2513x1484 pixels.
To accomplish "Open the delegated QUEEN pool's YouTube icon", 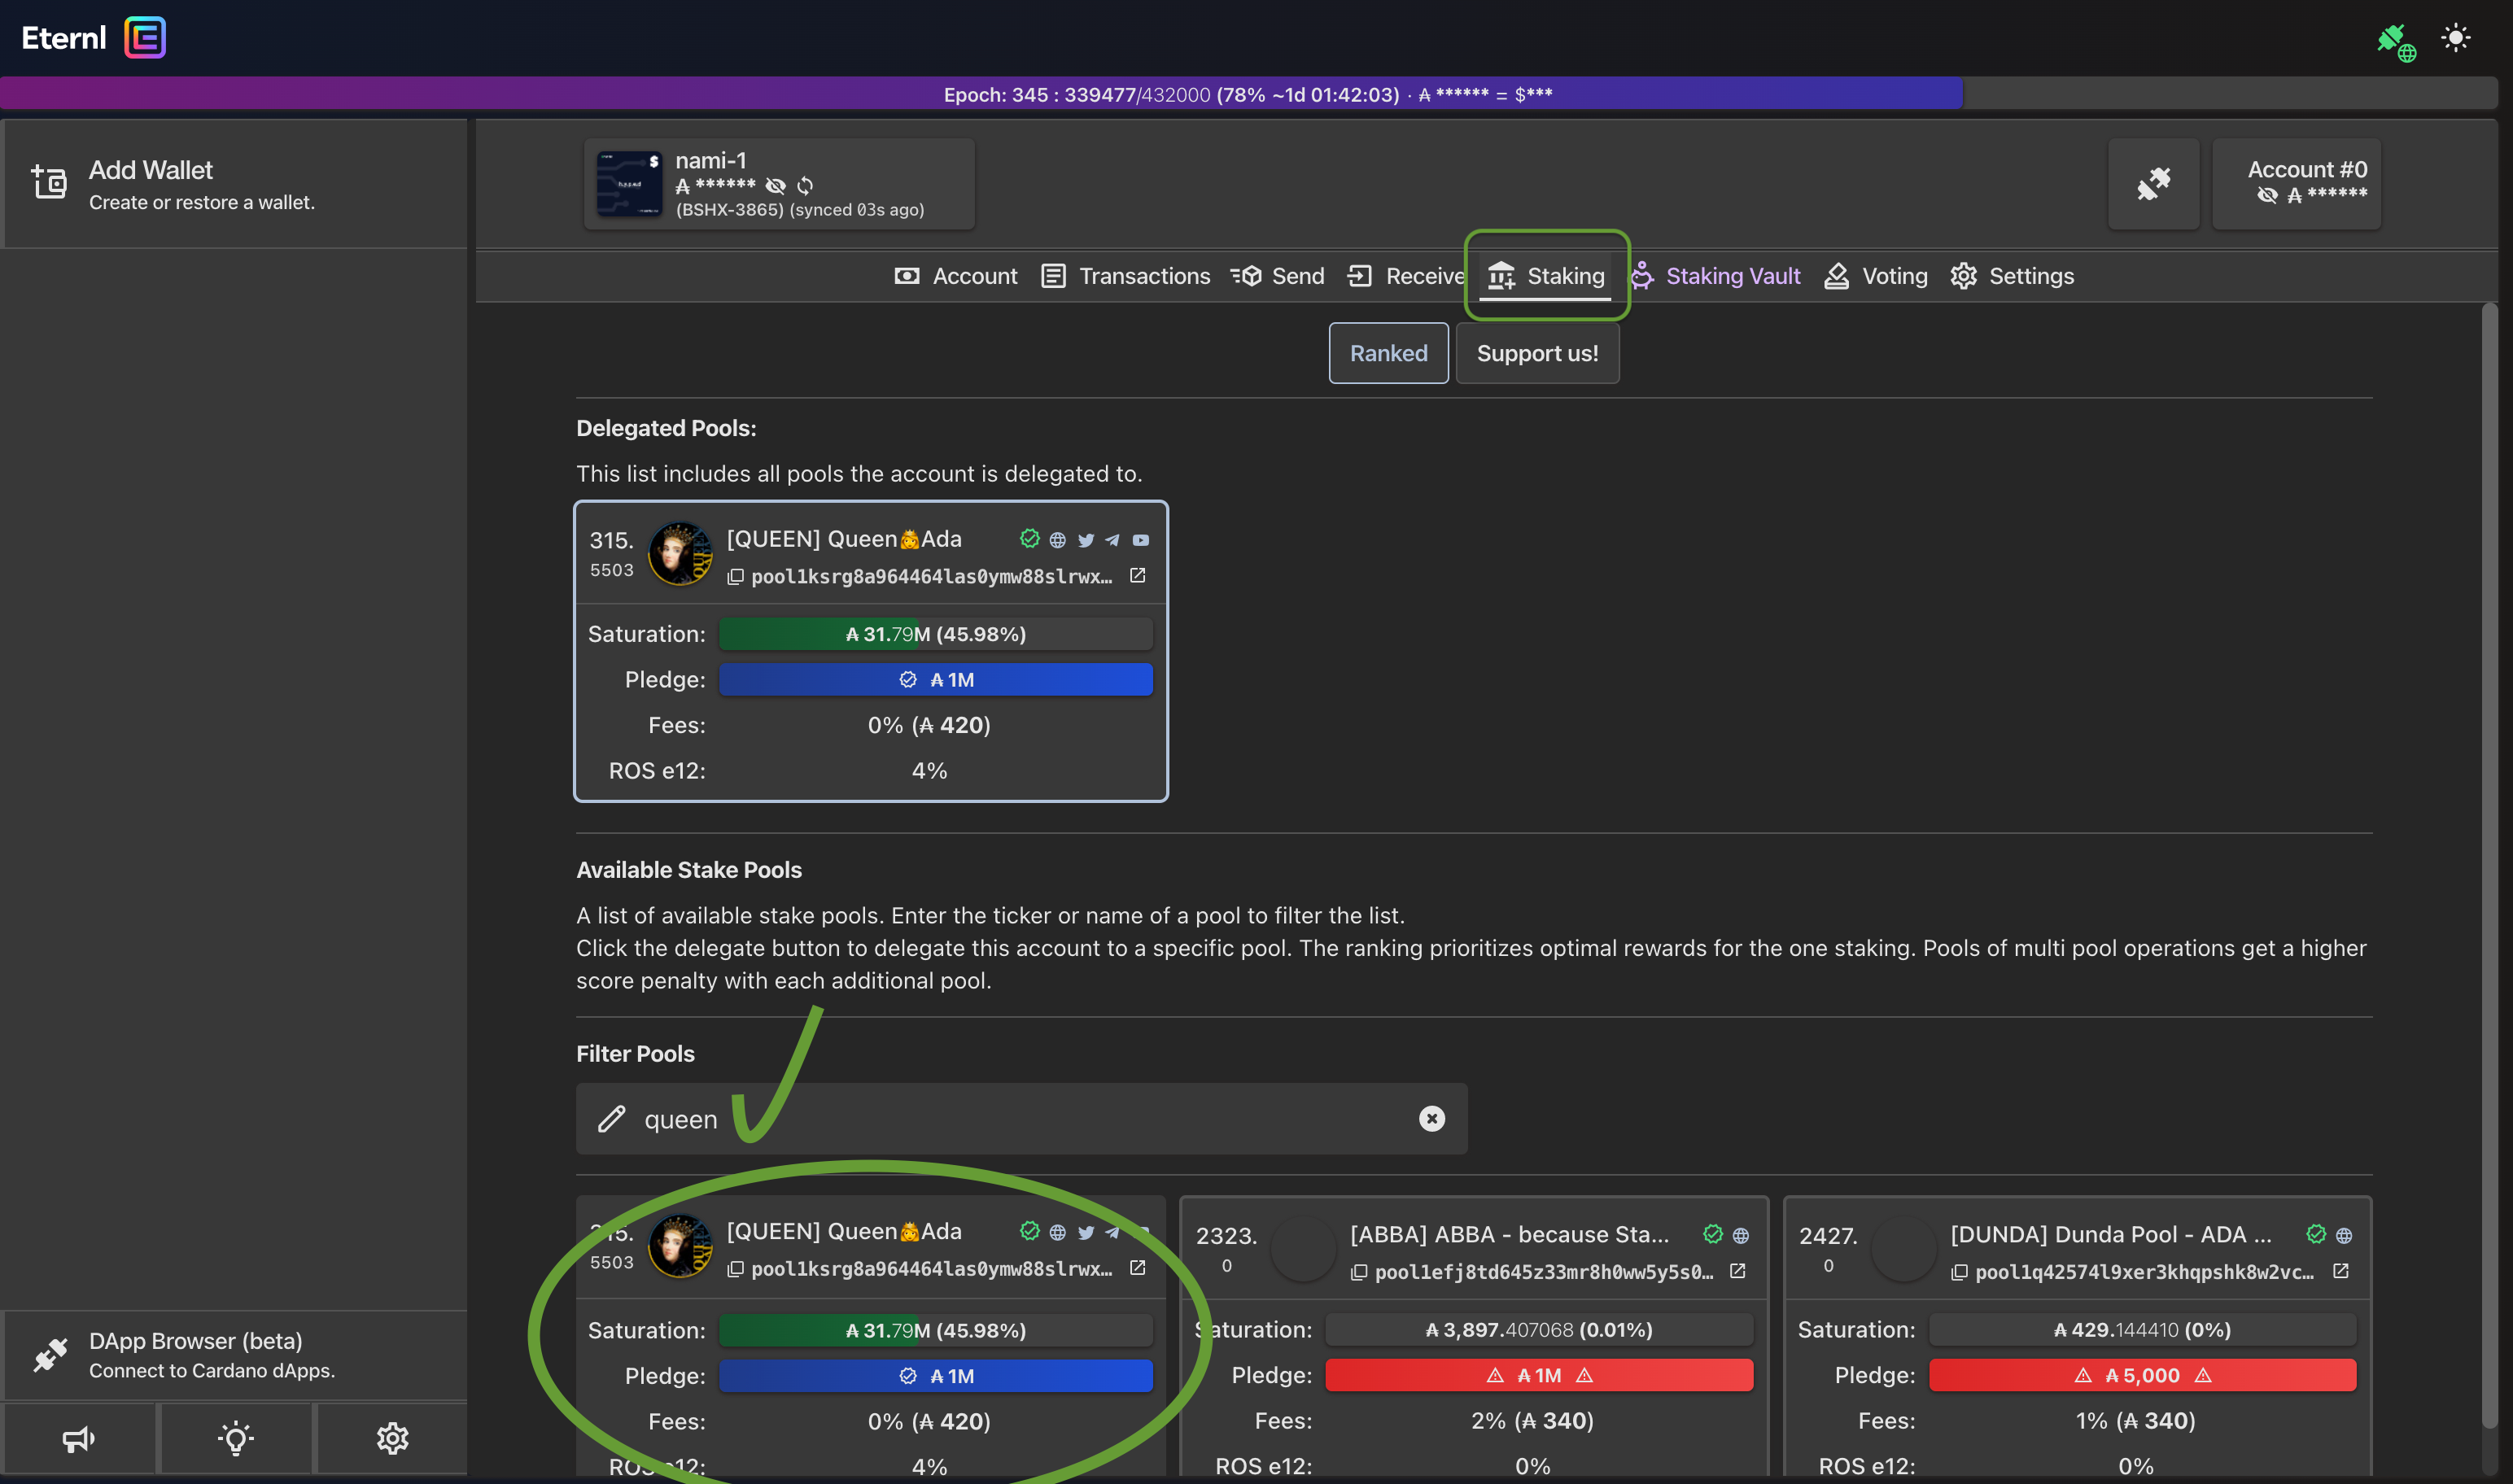I will click(x=1140, y=540).
